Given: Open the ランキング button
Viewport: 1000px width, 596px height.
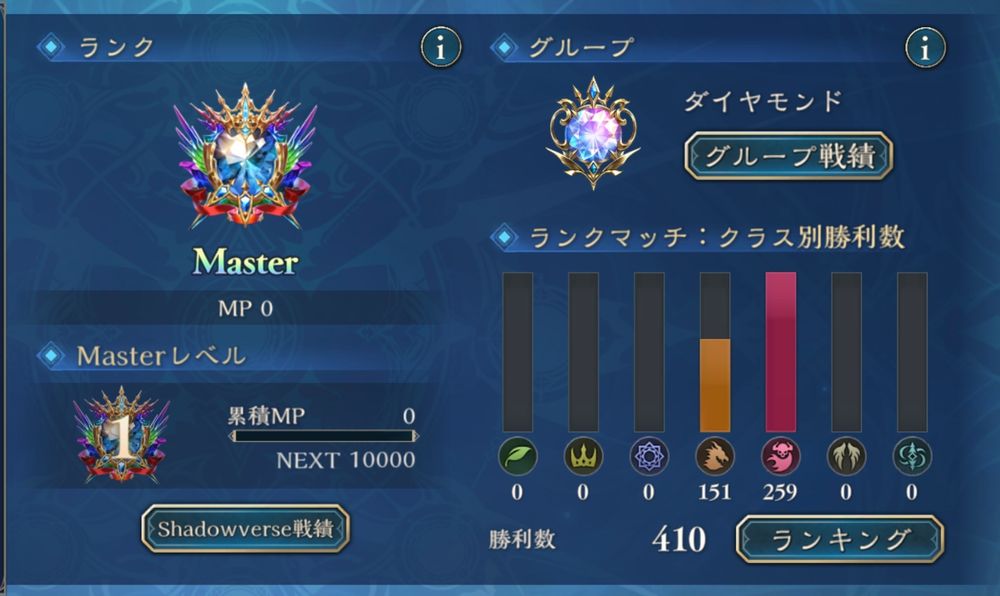Looking at the screenshot, I should [839, 540].
